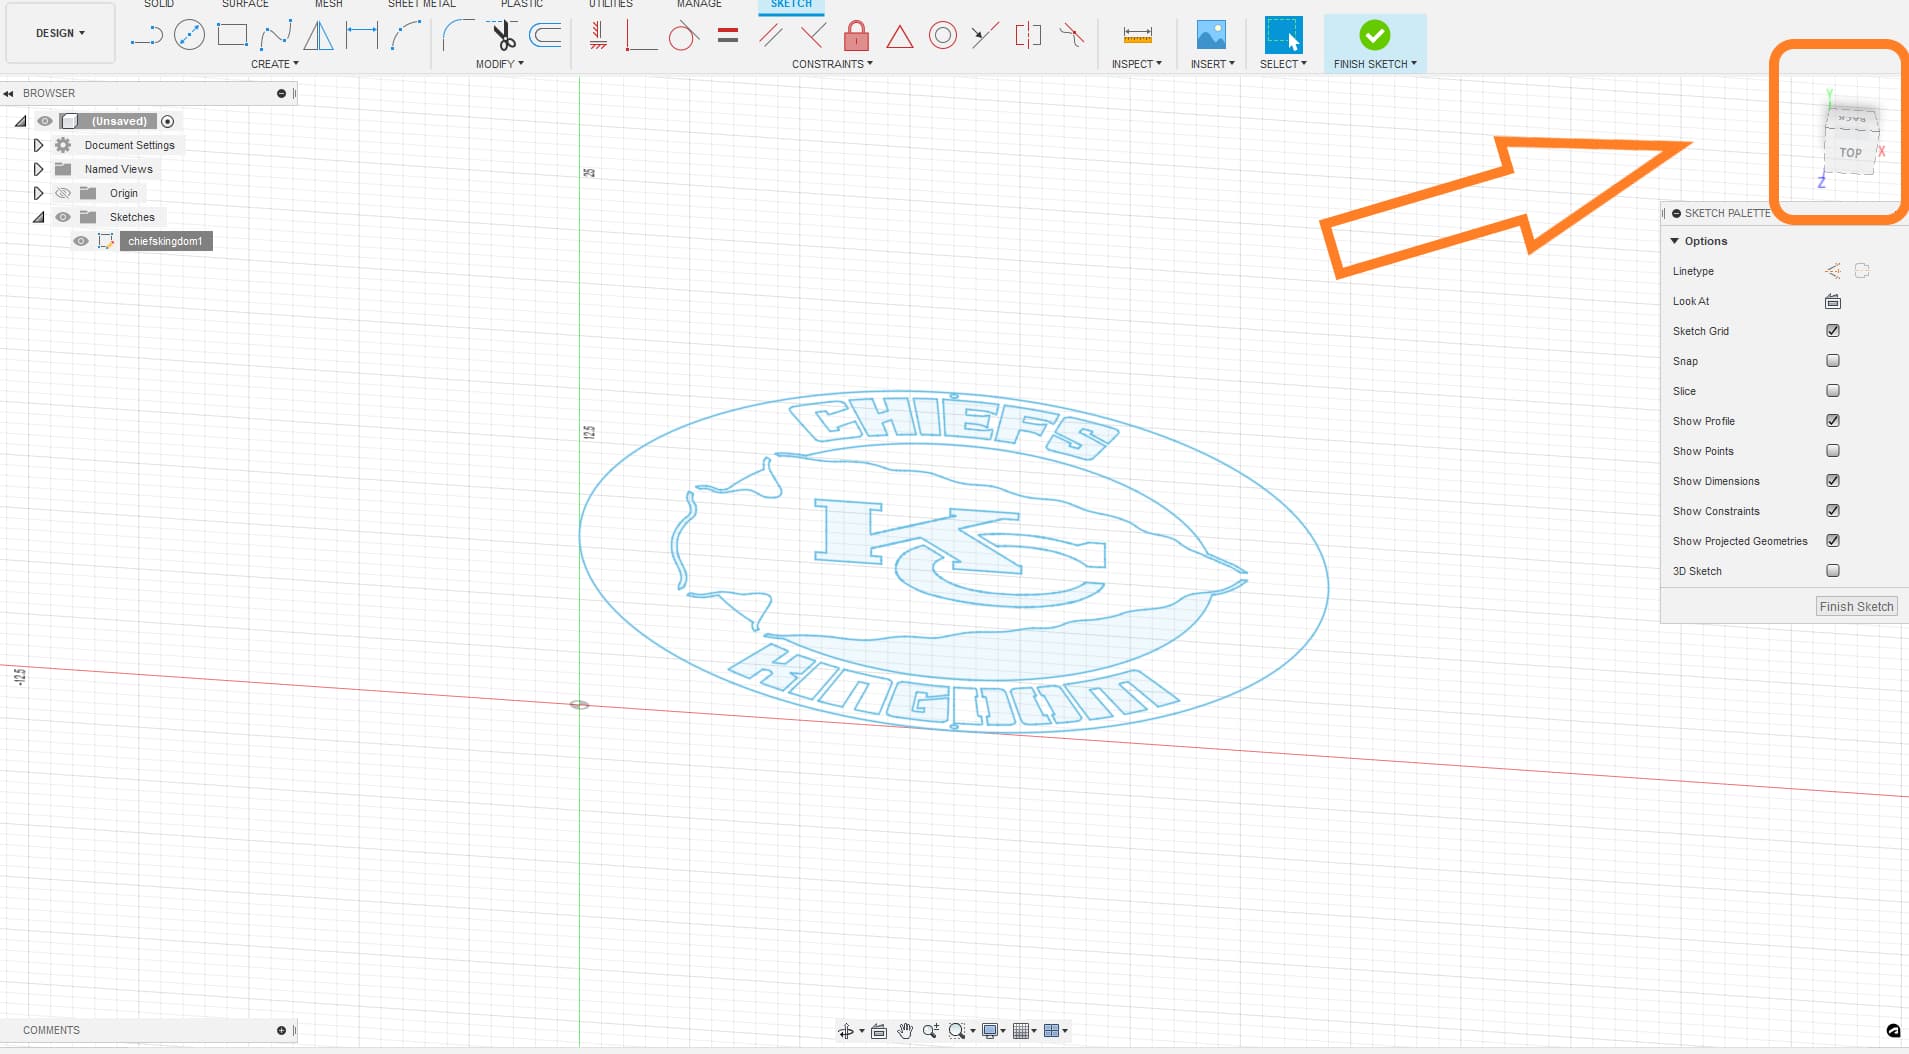Apply the Equal constraint
The width and height of the screenshot is (1909, 1054).
(x=728, y=36)
